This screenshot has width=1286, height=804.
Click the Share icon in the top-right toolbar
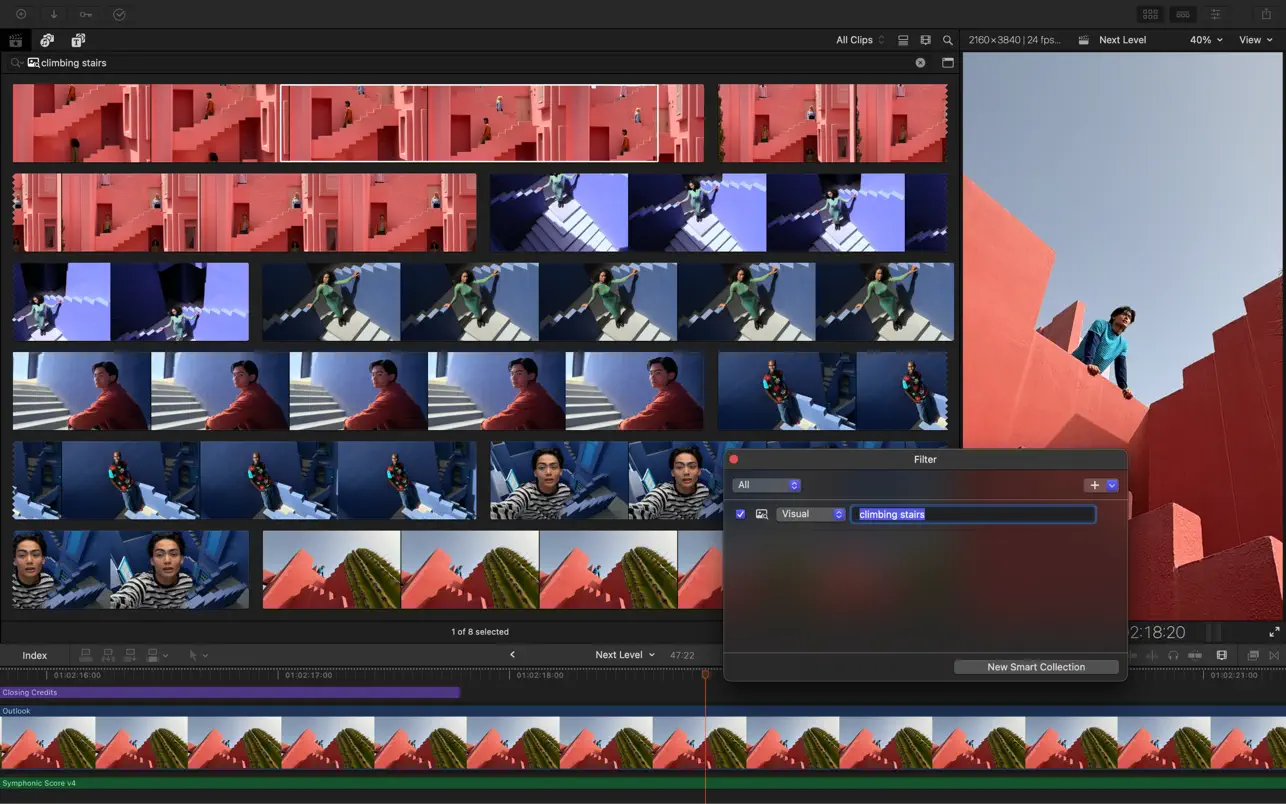[x=1265, y=13]
